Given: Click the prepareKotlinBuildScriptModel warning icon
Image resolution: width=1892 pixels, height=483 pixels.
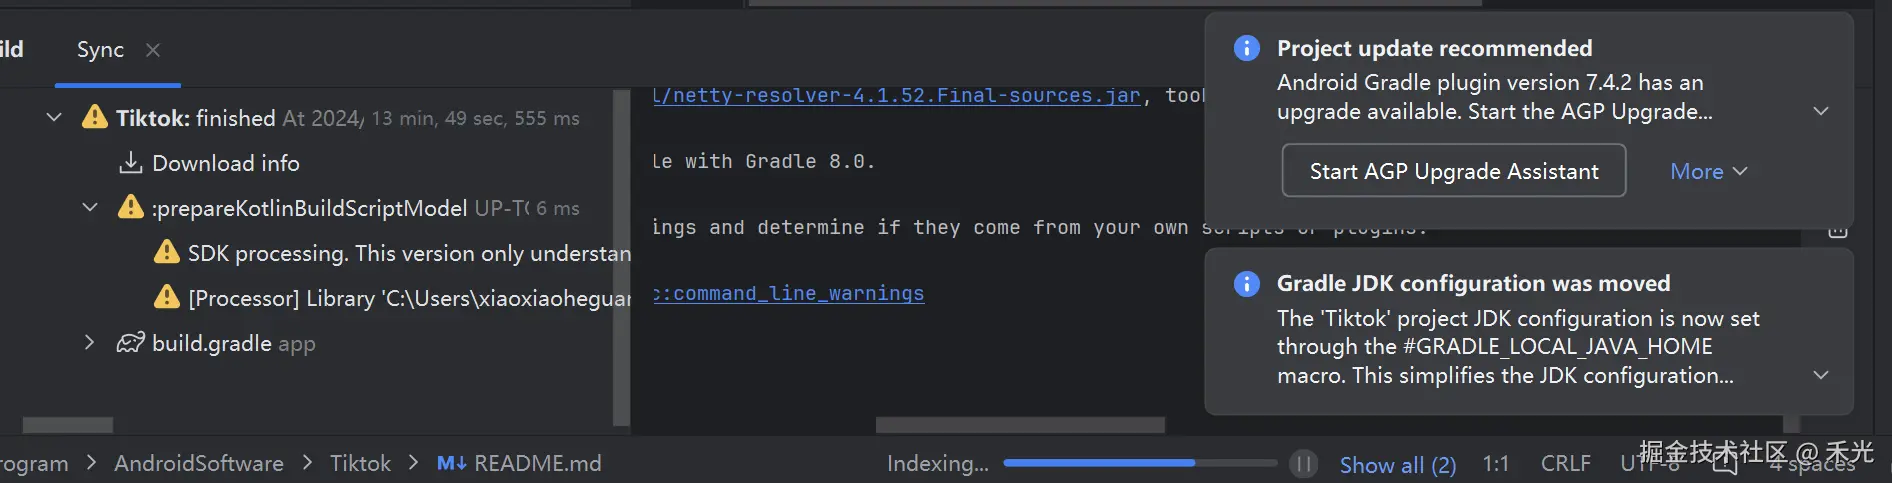Looking at the screenshot, I should pyautogui.click(x=131, y=208).
